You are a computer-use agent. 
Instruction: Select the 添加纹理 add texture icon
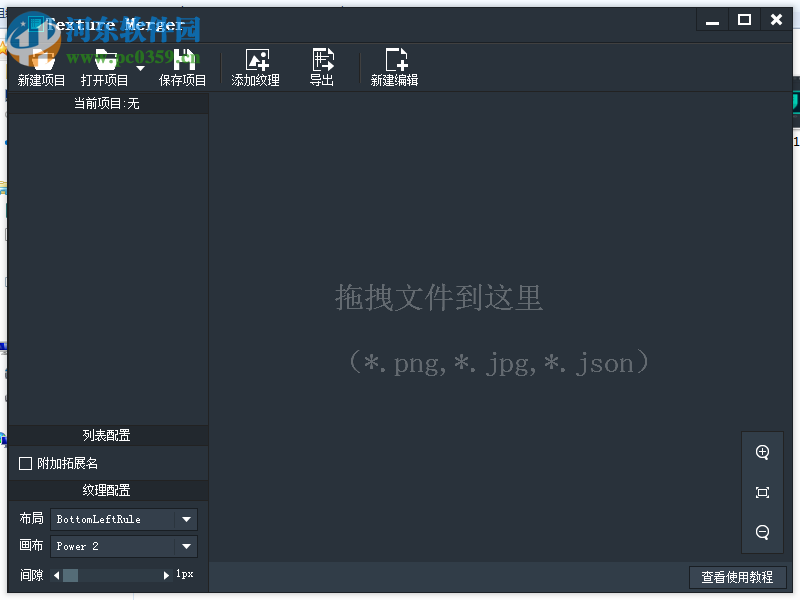tap(256, 60)
